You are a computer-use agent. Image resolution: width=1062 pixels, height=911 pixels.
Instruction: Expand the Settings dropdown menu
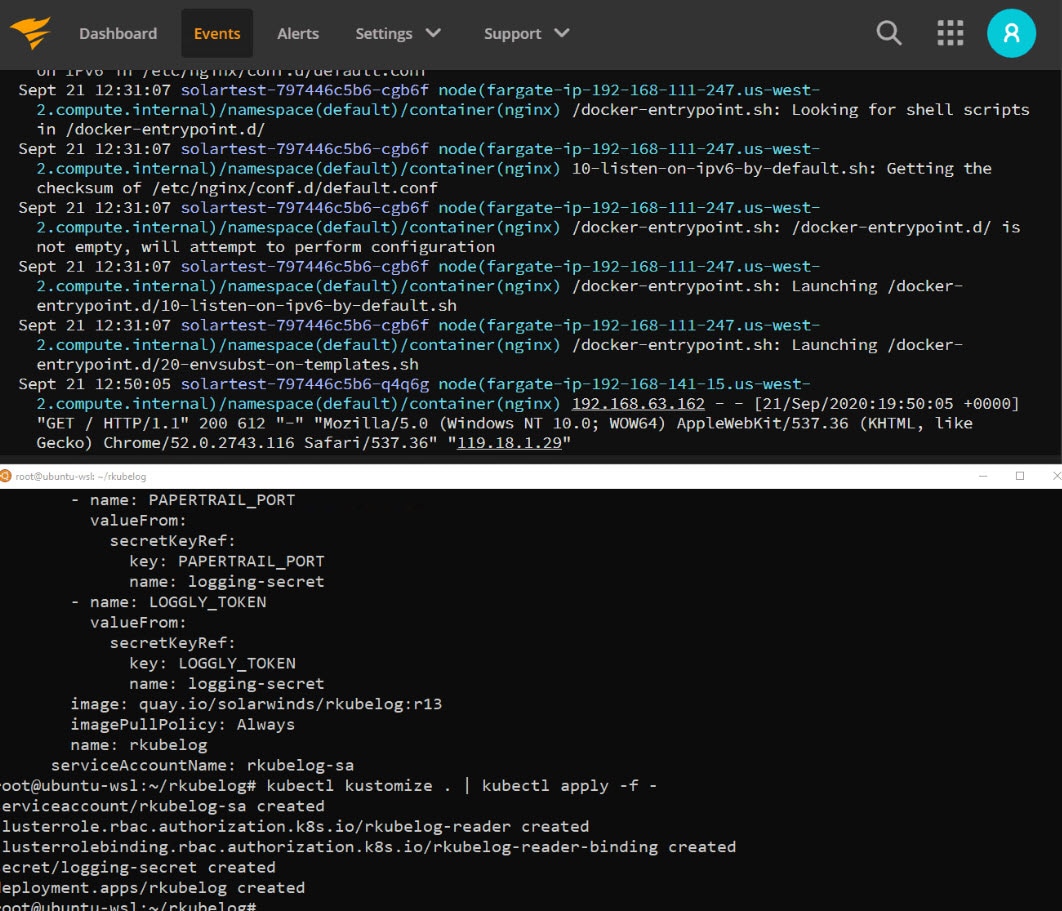tap(398, 33)
